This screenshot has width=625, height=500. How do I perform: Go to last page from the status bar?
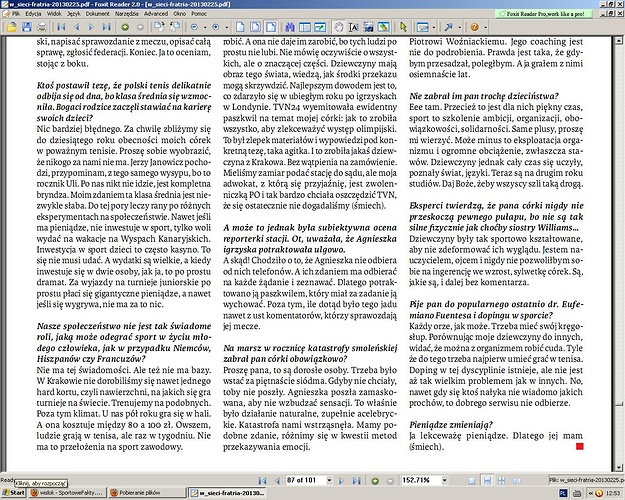(356, 481)
